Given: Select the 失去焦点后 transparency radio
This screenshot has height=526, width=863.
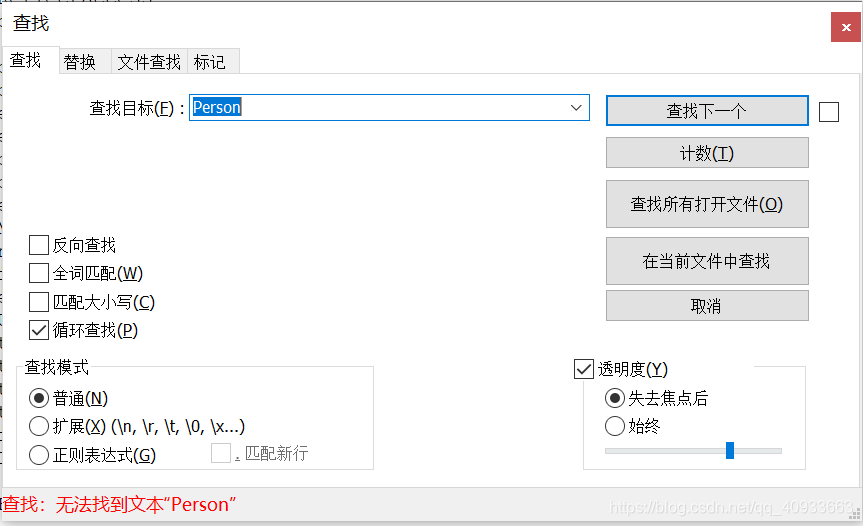Looking at the screenshot, I should [615, 398].
